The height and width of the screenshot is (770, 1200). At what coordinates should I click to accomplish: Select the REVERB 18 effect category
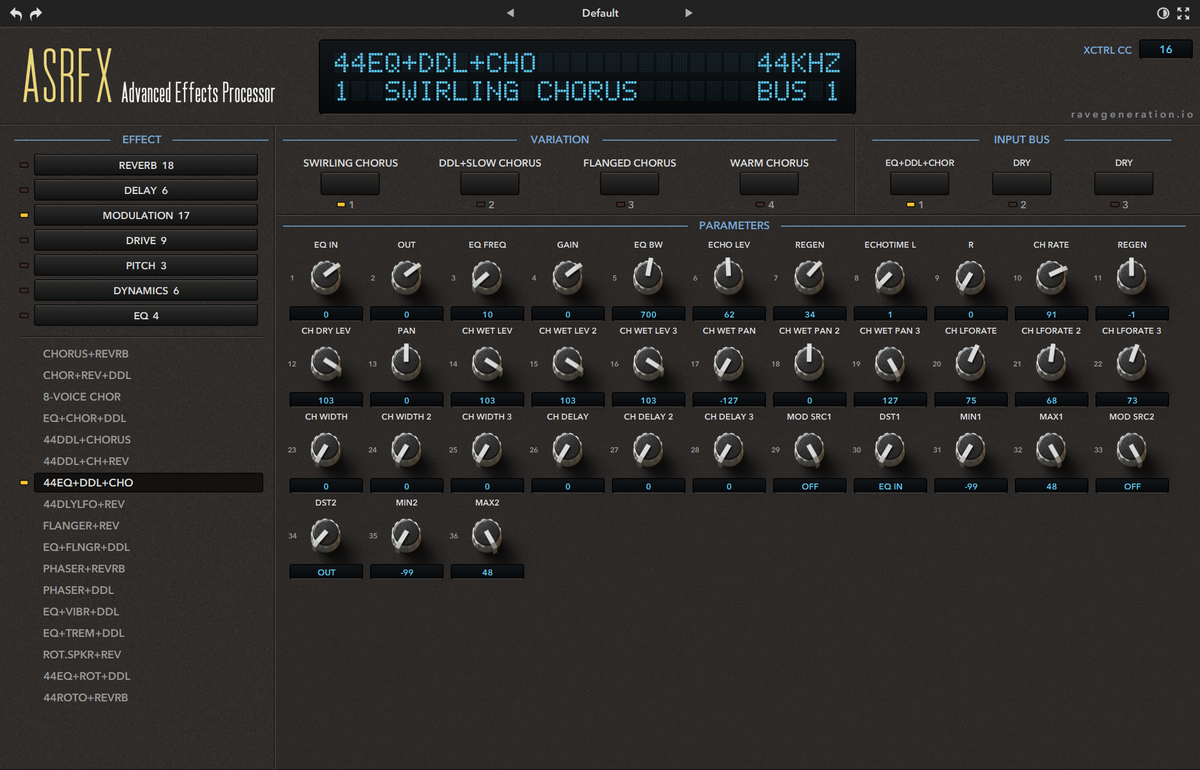146,165
